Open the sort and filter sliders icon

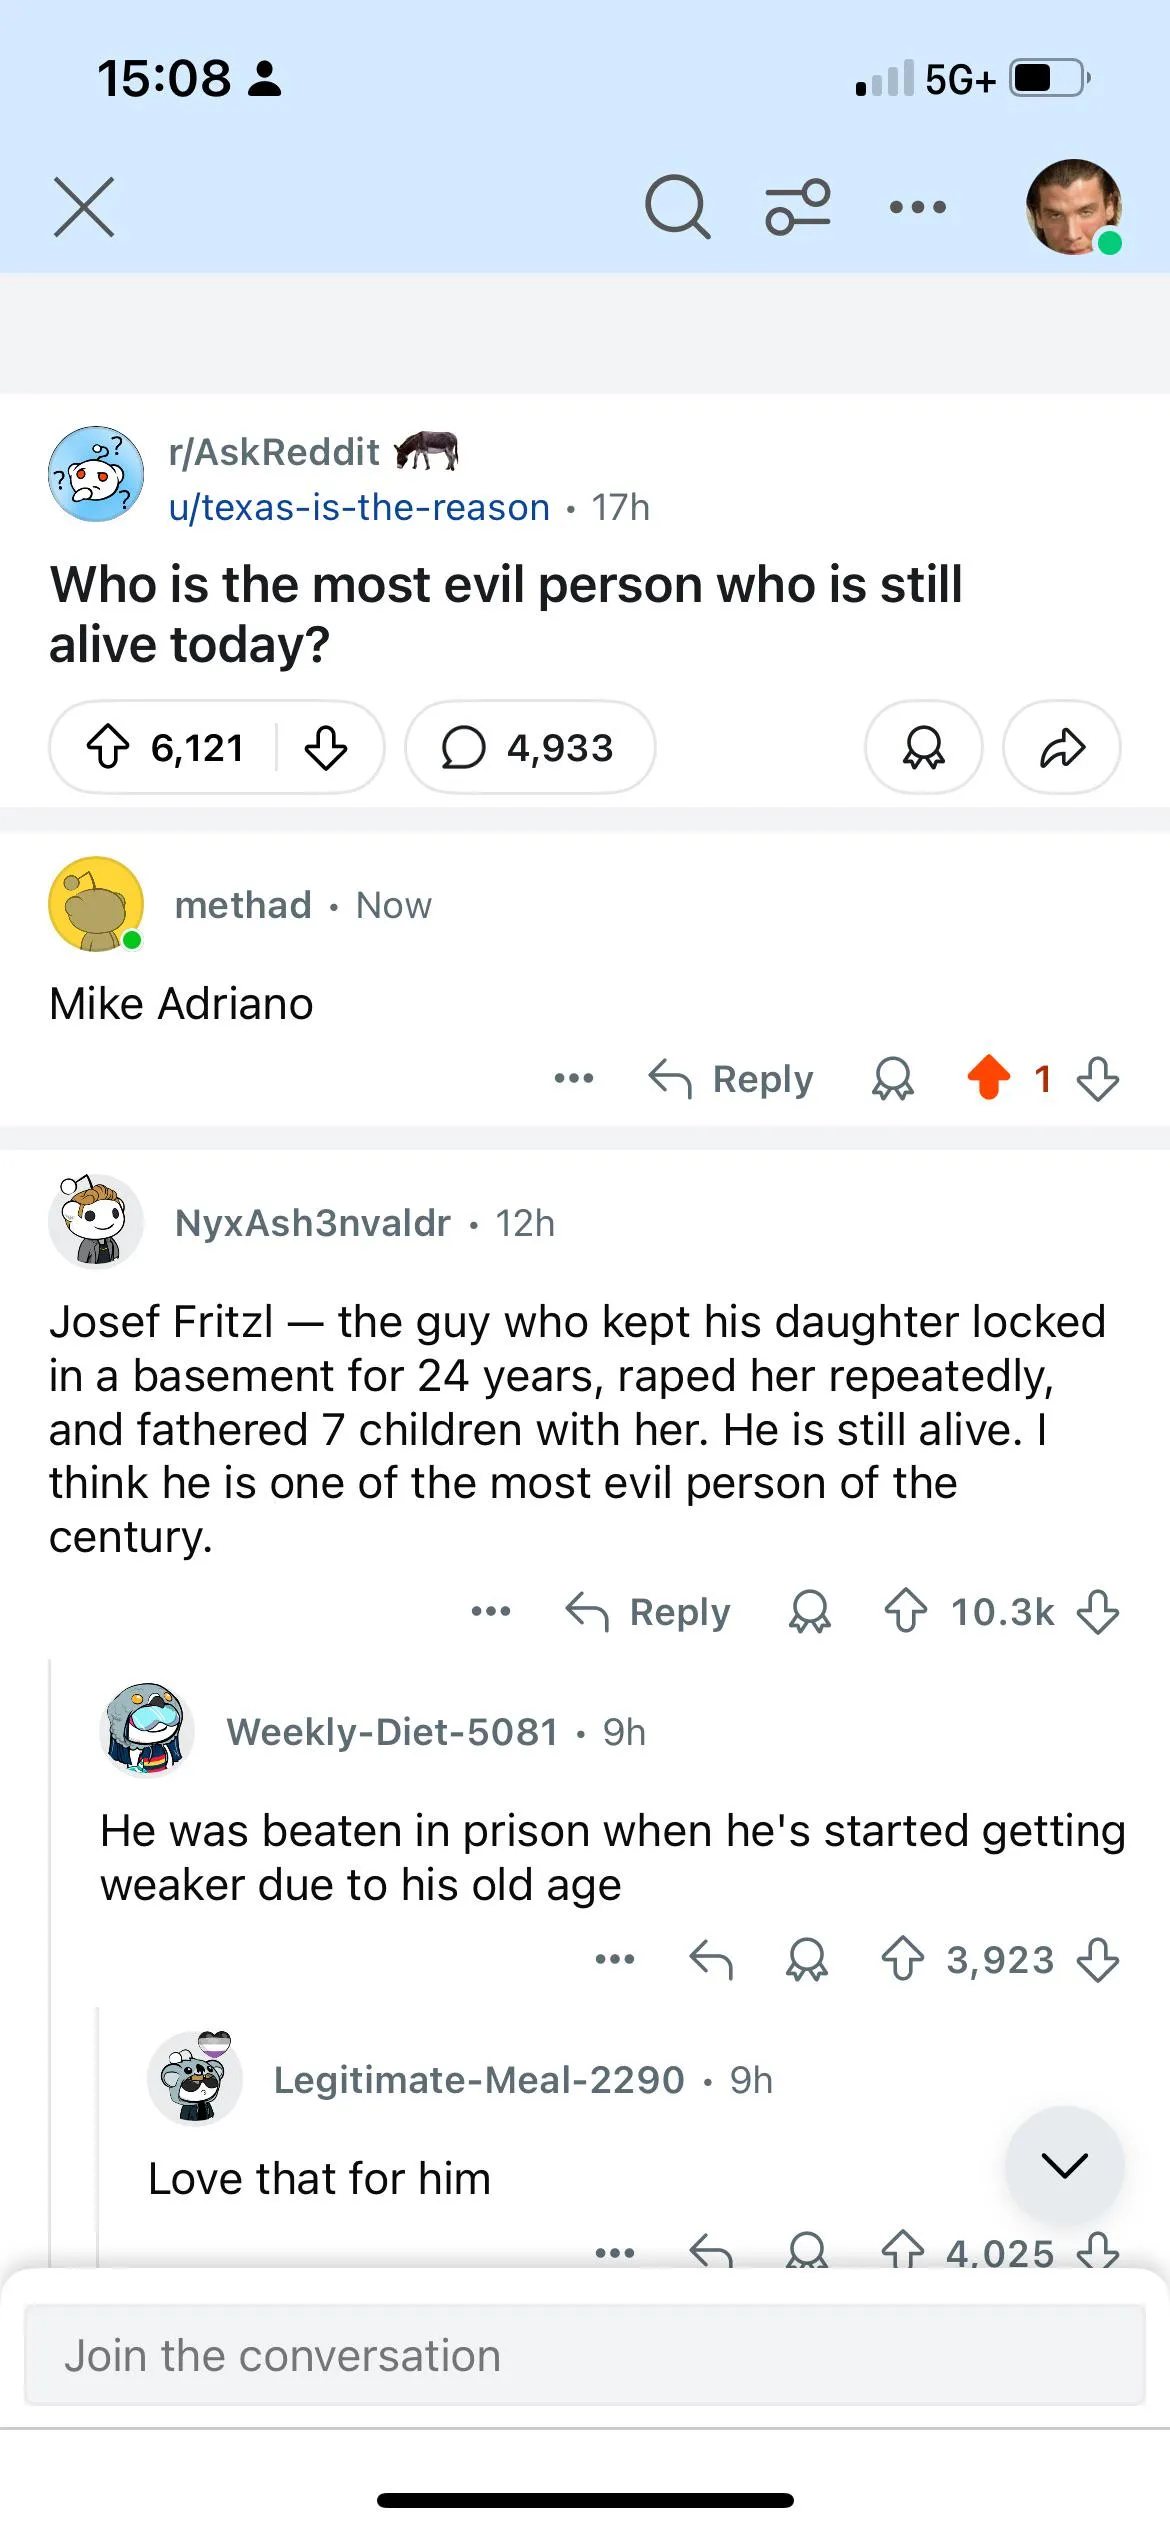797,207
